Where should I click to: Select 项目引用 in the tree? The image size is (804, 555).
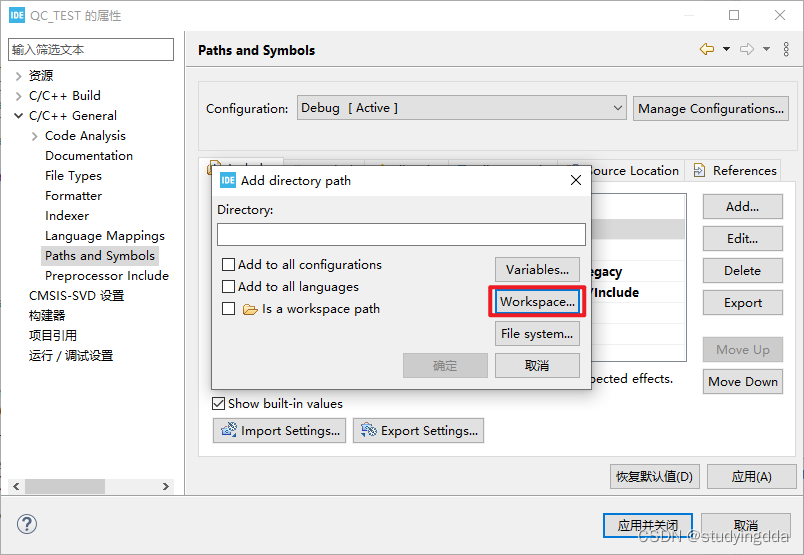[53, 336]
